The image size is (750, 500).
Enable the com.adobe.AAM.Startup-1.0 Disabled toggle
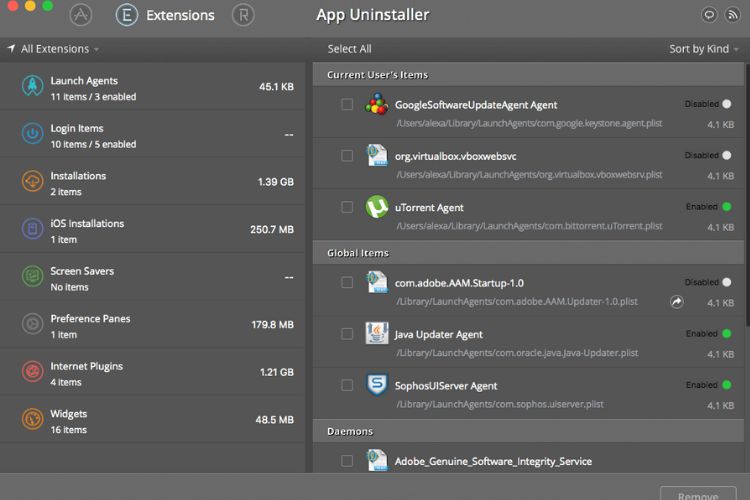(x=727, y=282)
